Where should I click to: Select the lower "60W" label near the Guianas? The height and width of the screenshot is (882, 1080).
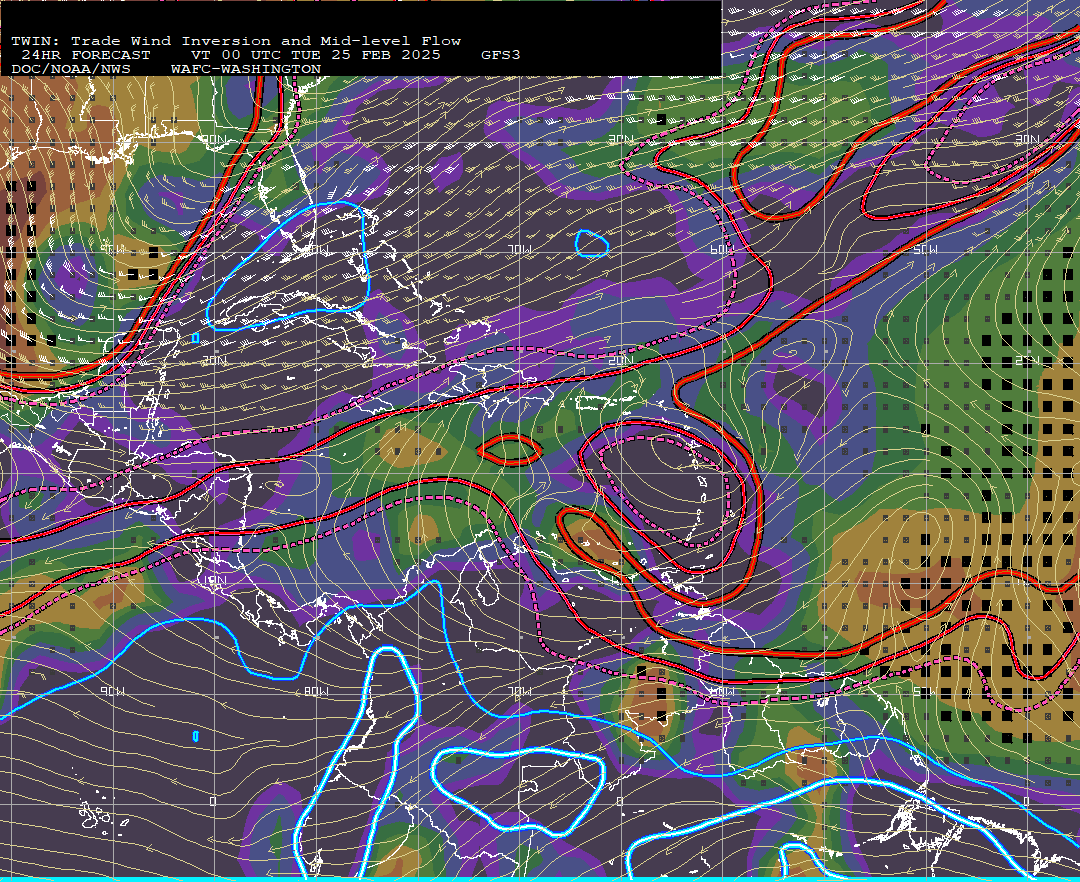pyautogui.click(x=721, y=691)
